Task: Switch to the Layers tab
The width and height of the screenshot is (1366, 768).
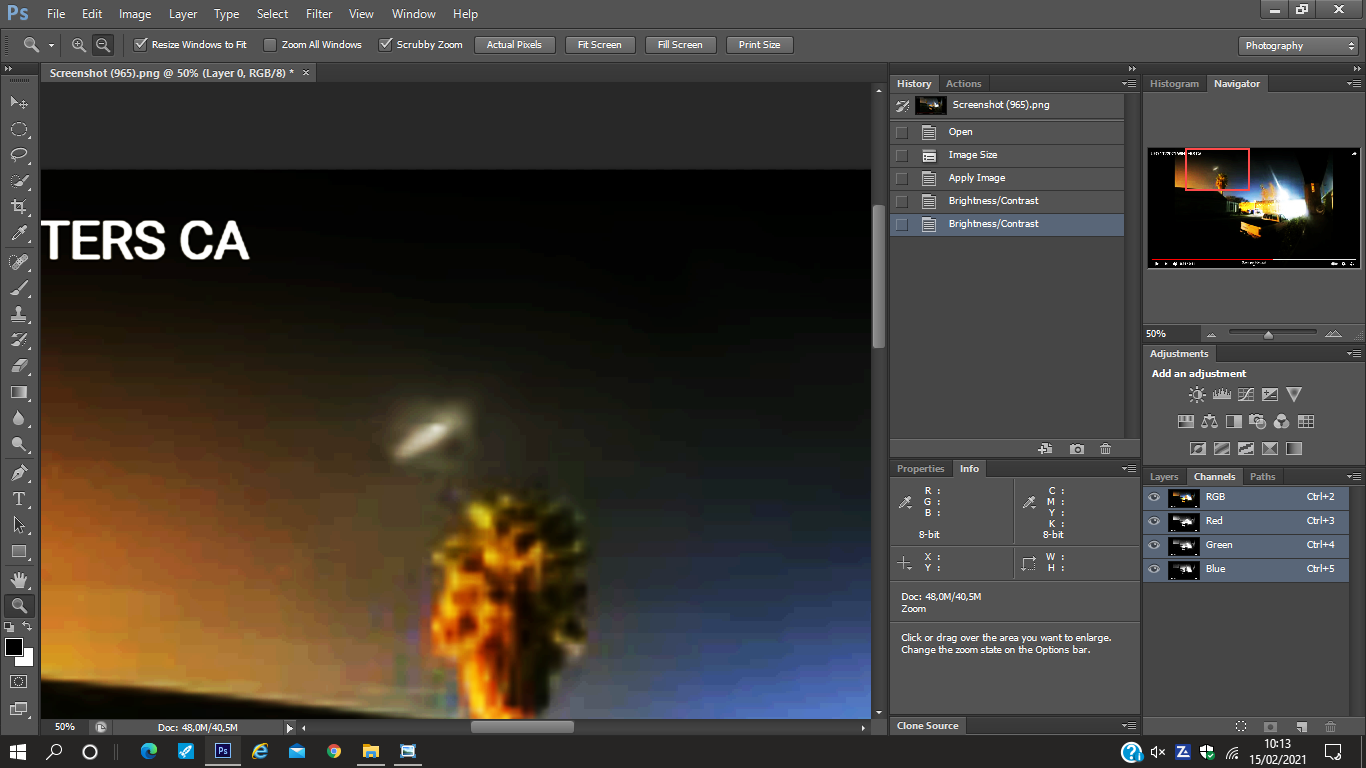Action: [1164, 477]
